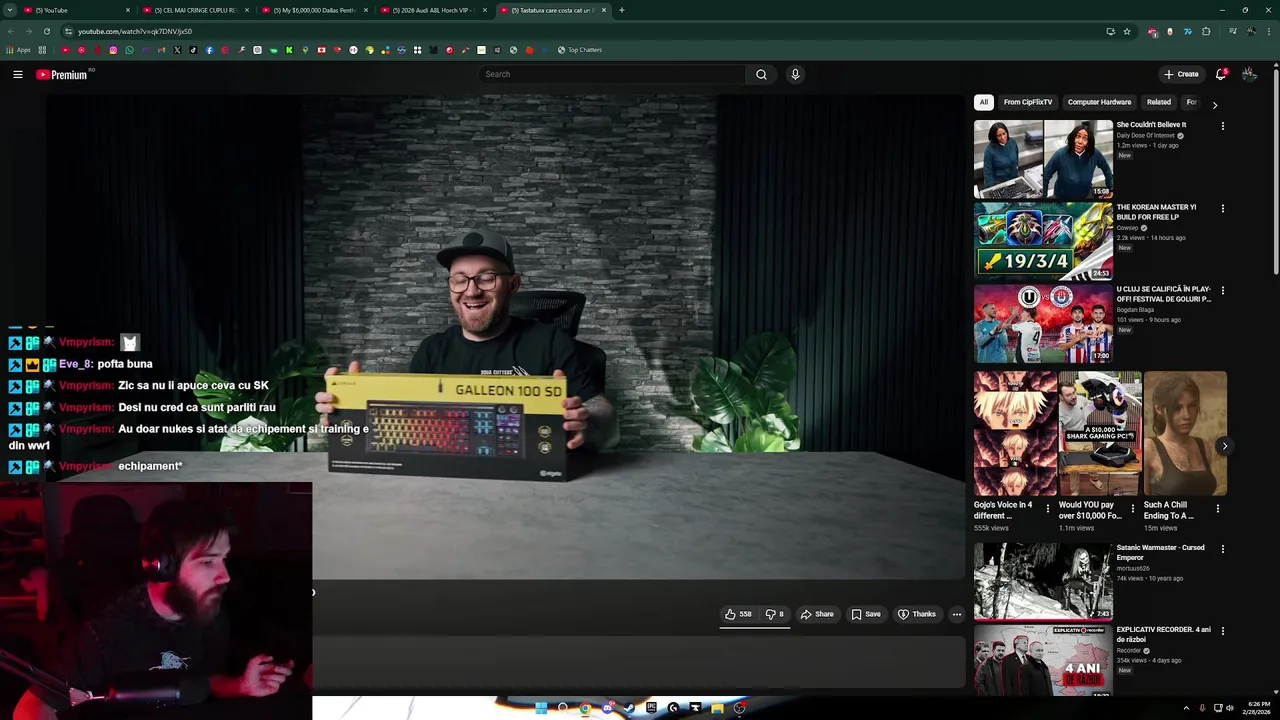Click the Create button
Image resolution: width=1280 pixels, height=720 pixels.
coord(1181,74)
